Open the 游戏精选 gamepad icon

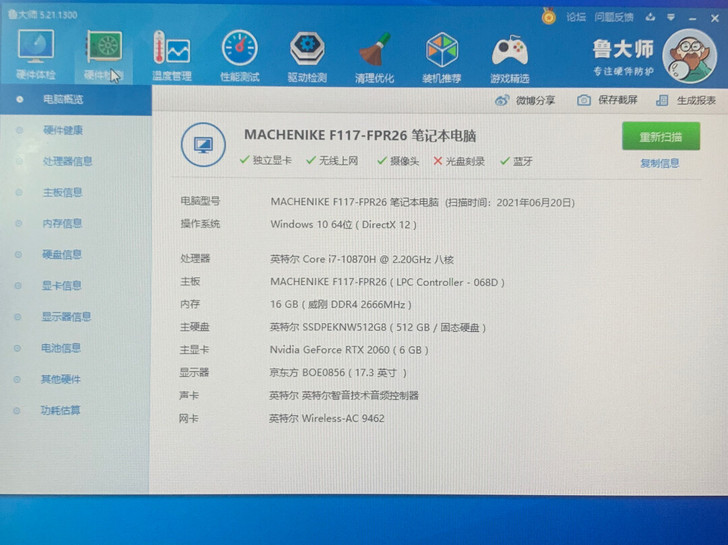pyautogui.click(x=509, y=50)
